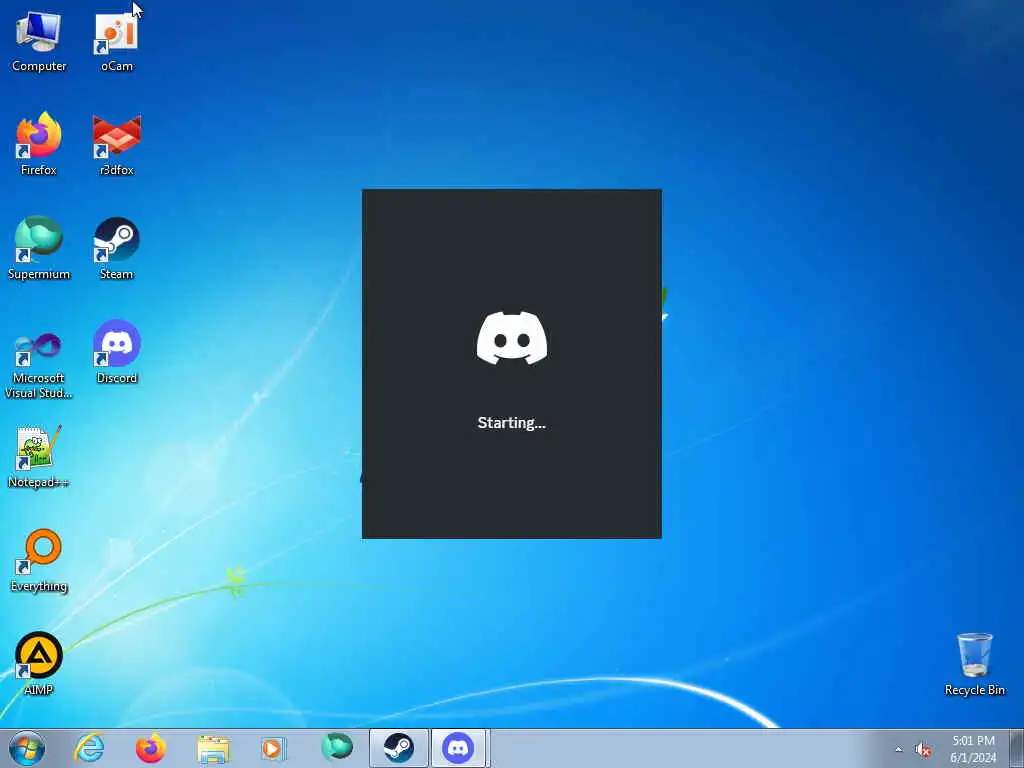Click the Discord desktop shortcut

(117, 352)
